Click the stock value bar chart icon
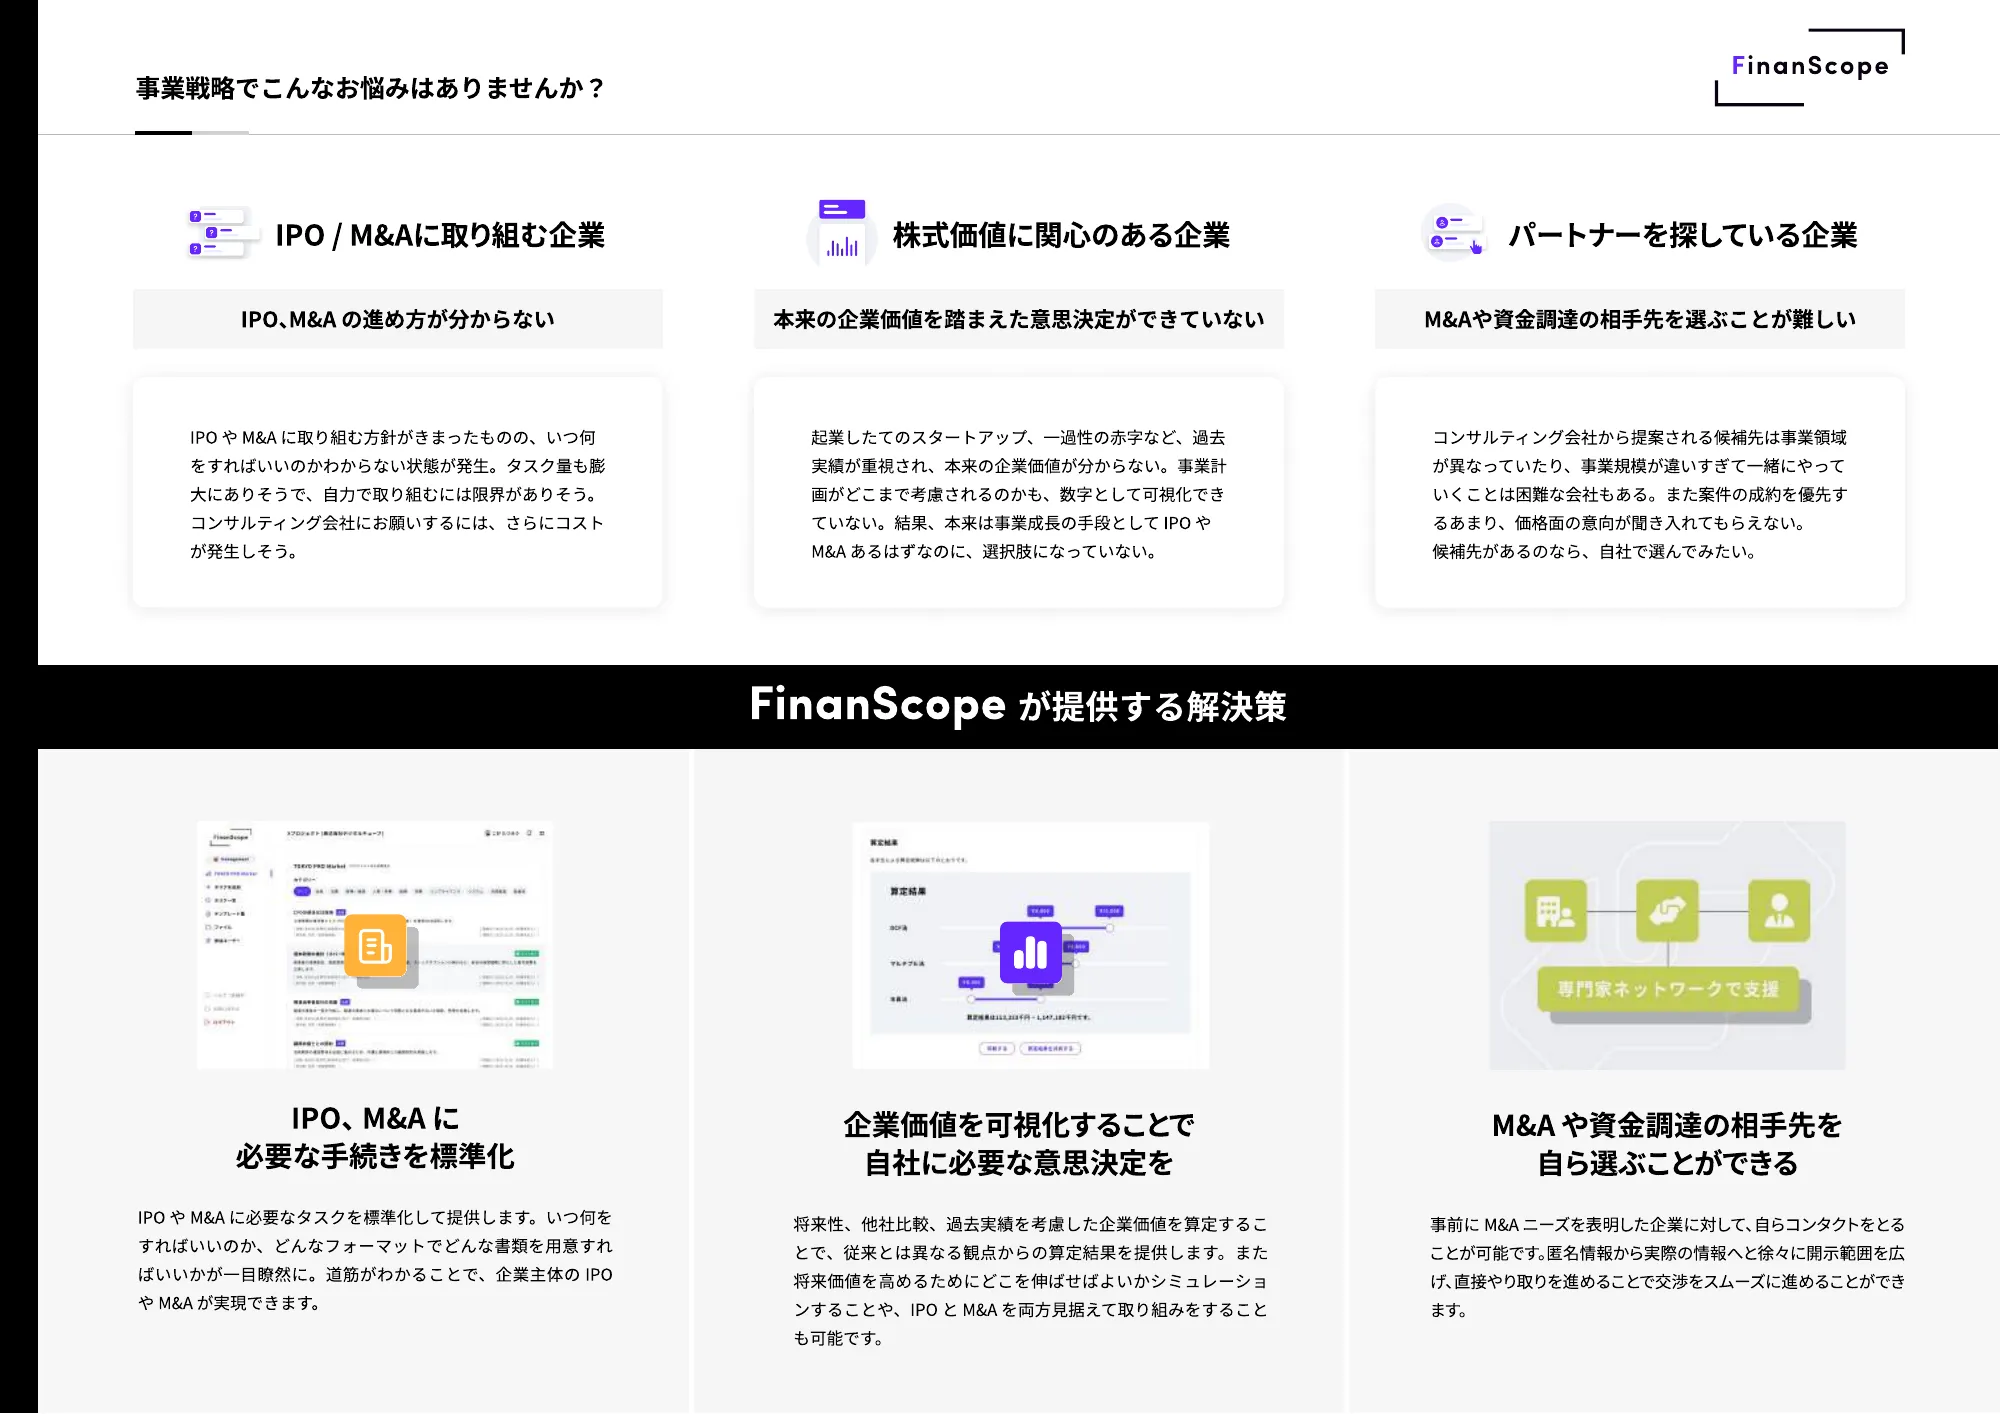2000x1414 pixels. click(841, 232)
